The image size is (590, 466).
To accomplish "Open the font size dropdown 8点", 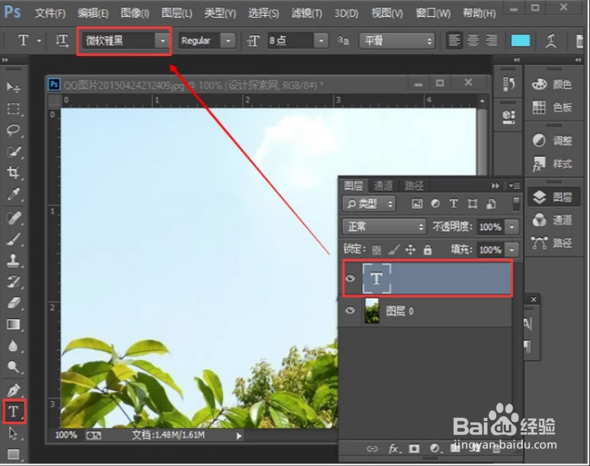I will [321, 40].
